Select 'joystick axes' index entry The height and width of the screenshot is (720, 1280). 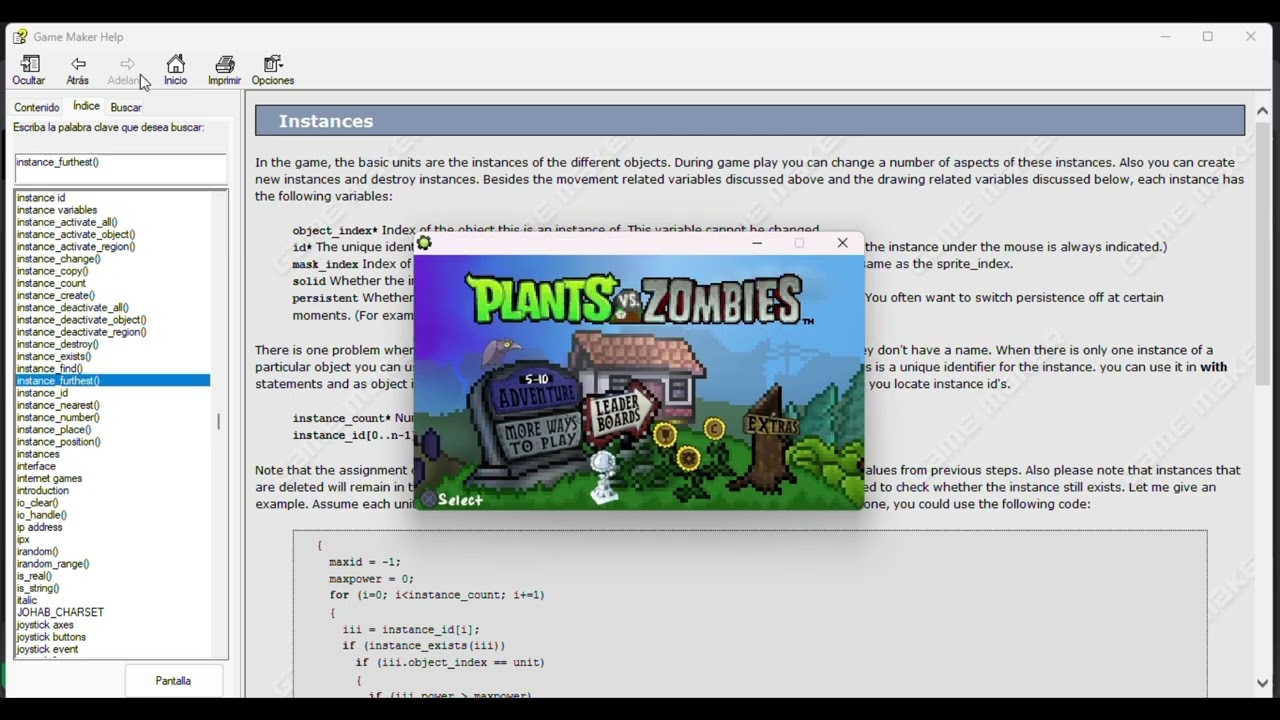[45, 624]
